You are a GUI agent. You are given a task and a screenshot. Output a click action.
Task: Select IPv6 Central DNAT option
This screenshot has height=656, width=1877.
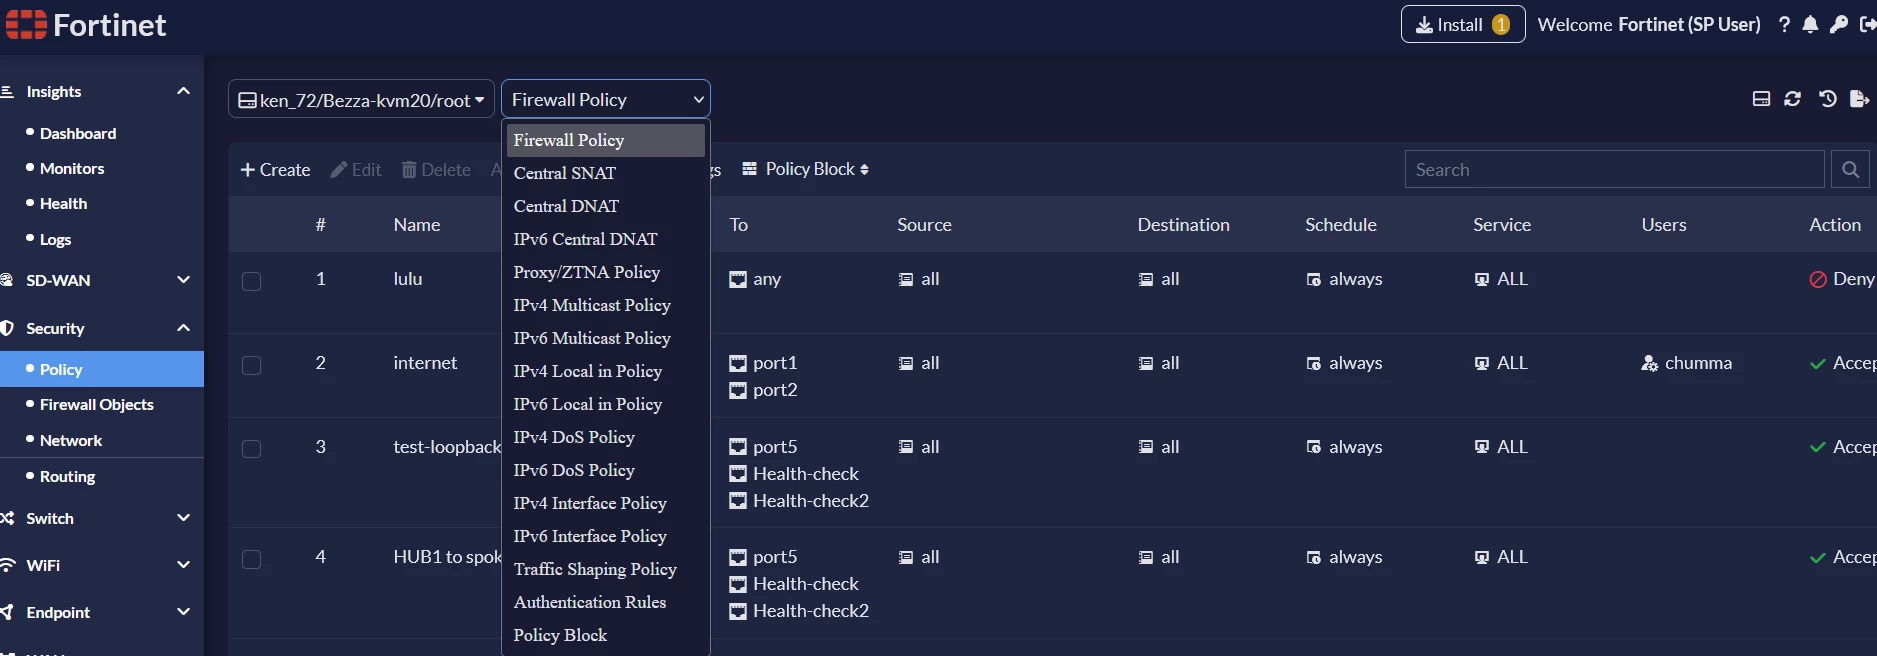tap(606, 239)
